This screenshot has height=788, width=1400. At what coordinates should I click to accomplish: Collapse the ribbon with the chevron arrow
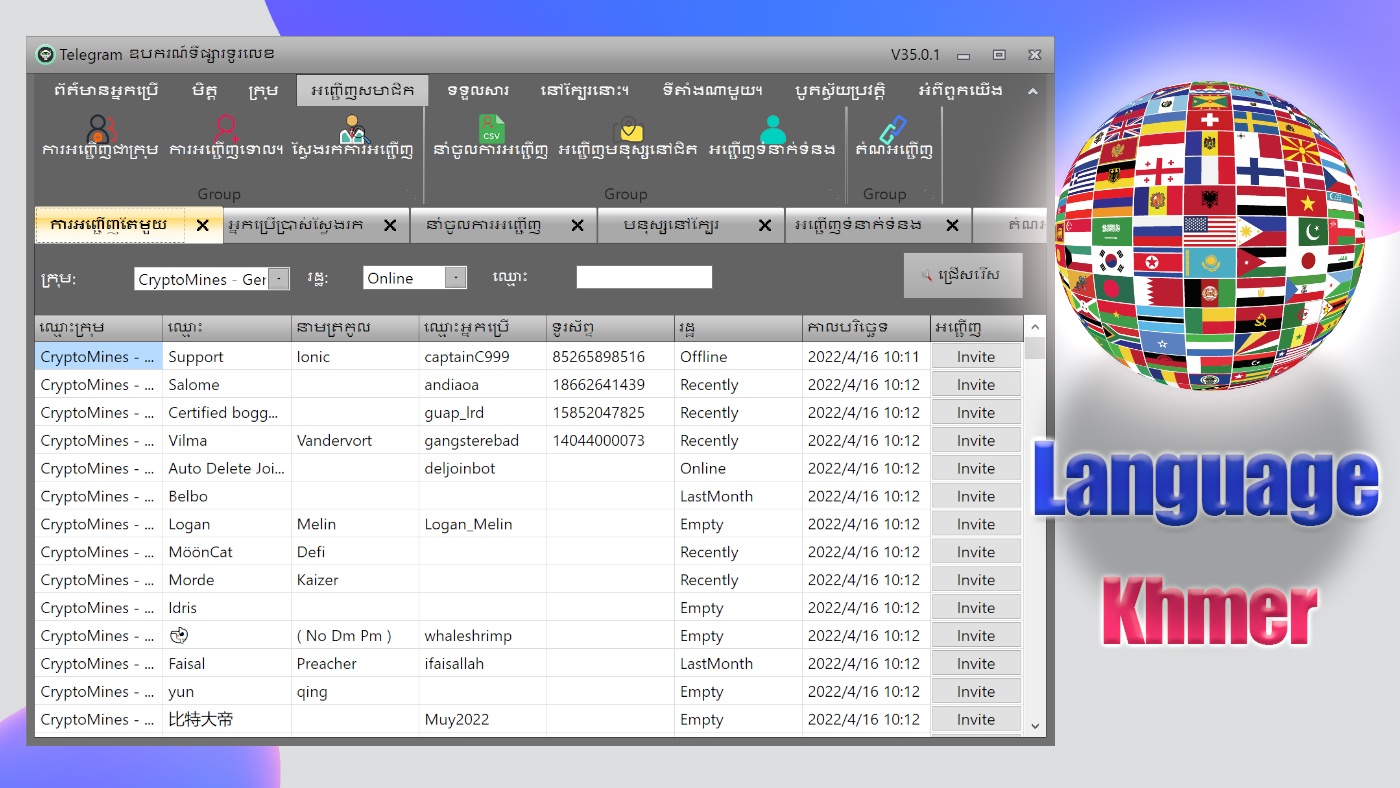coord(1033,90)
